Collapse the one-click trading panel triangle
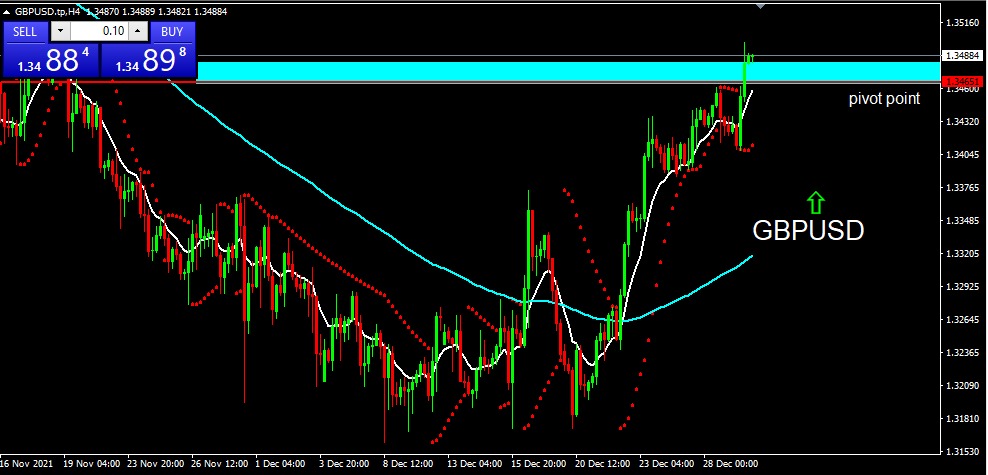 pyautogui.click(x=6, y=12)
